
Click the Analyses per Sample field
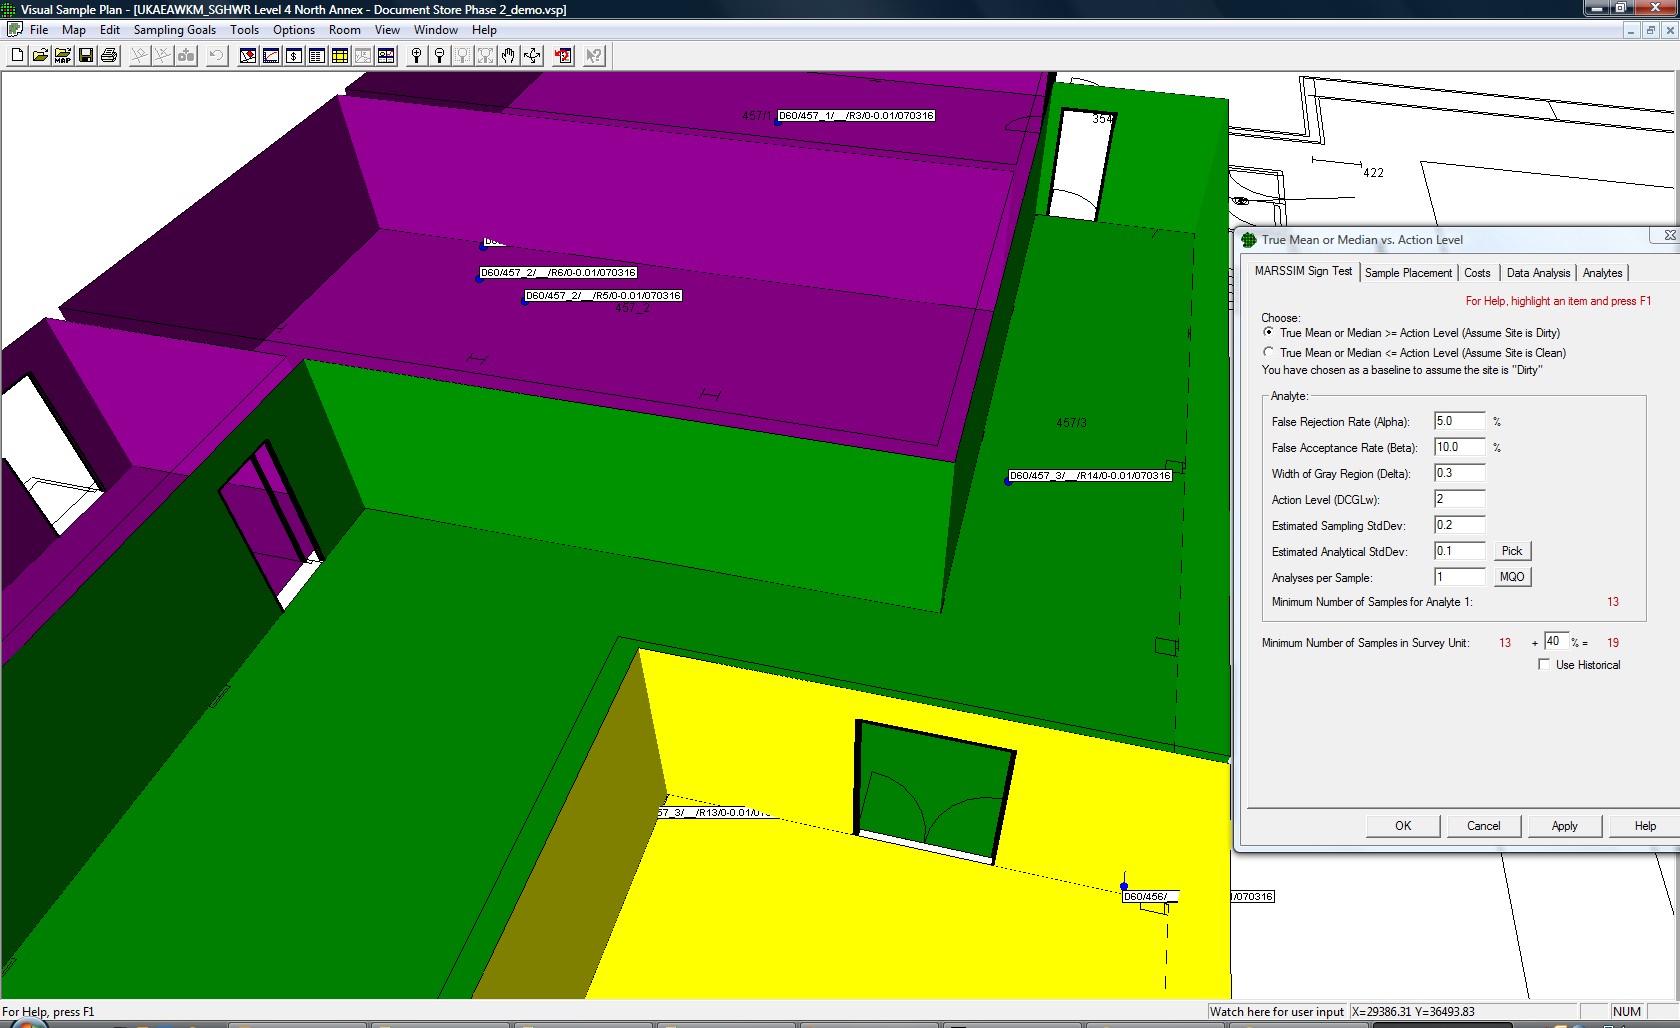coord(1460,577)
